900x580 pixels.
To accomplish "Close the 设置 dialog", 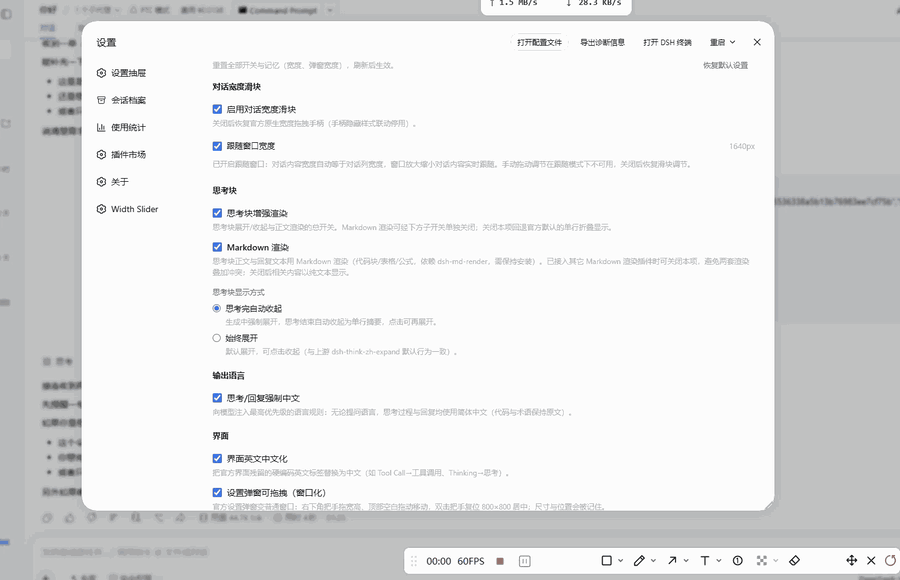I will [757, 42].
